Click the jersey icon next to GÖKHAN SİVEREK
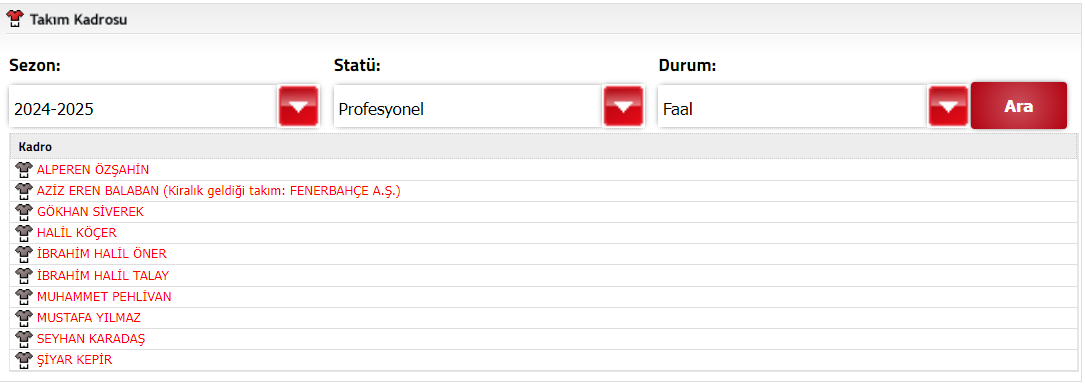1085x386 pixels. click(24, 212)
